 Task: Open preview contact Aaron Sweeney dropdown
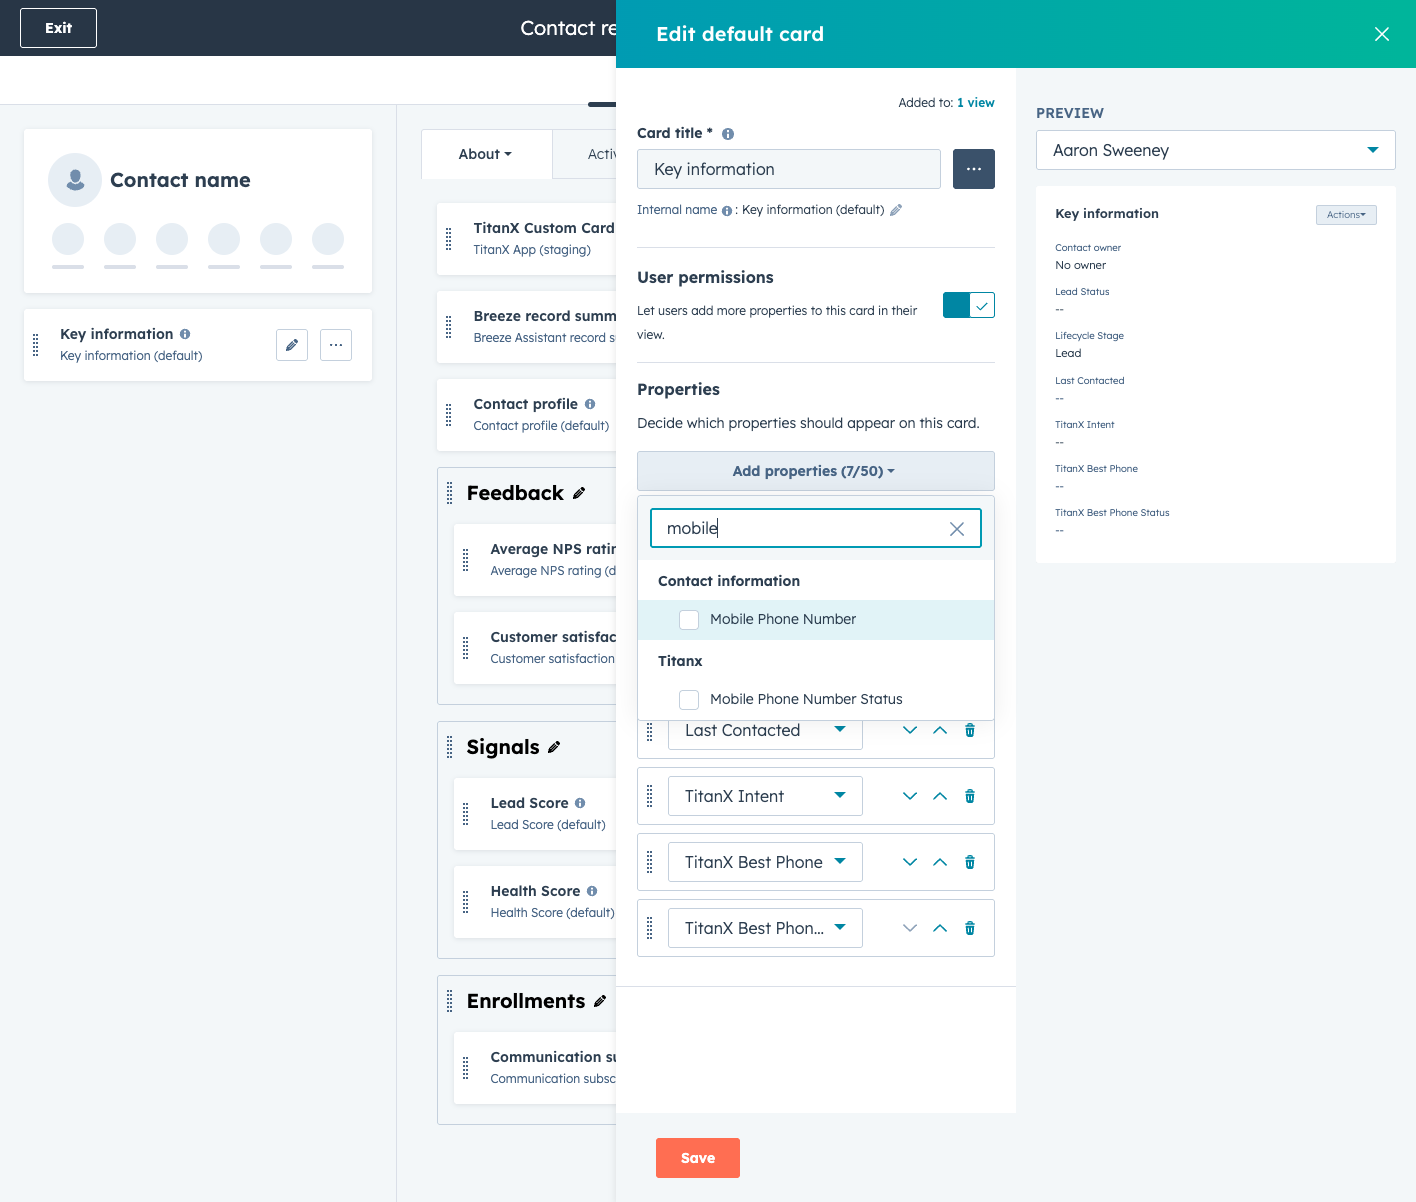(1216, 150)
